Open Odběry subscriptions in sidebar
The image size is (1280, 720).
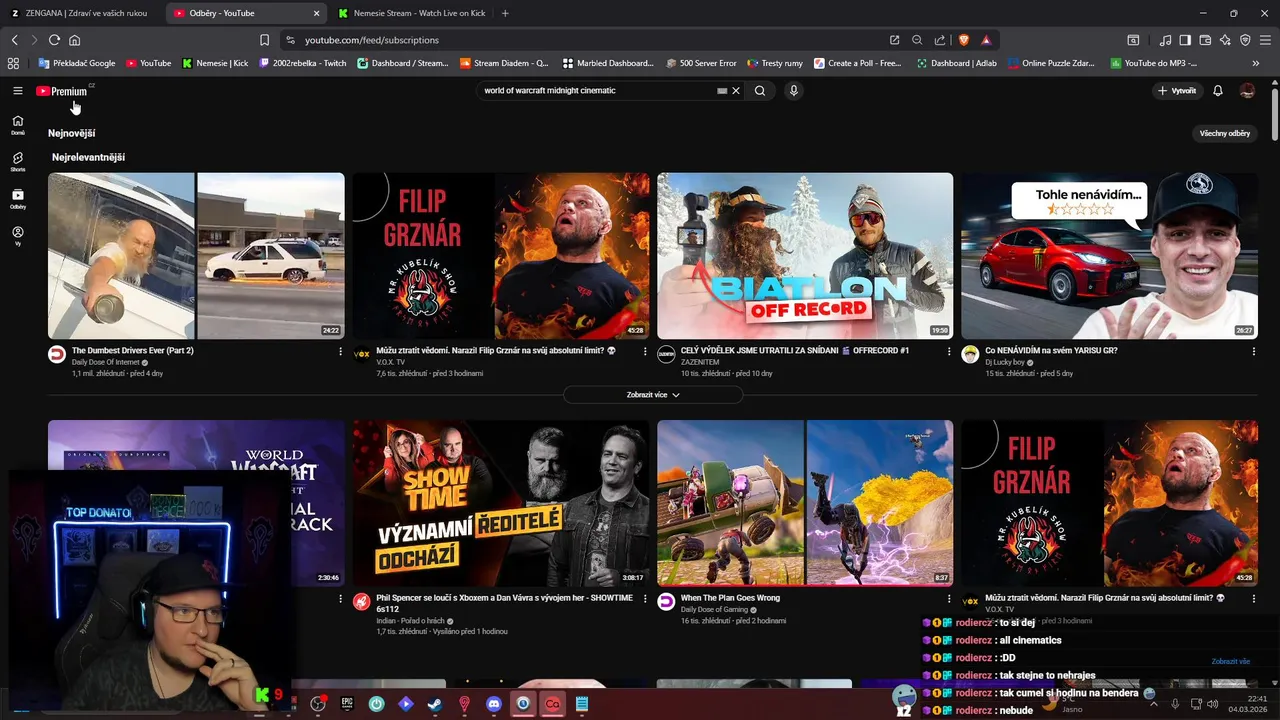click(17, 199)
